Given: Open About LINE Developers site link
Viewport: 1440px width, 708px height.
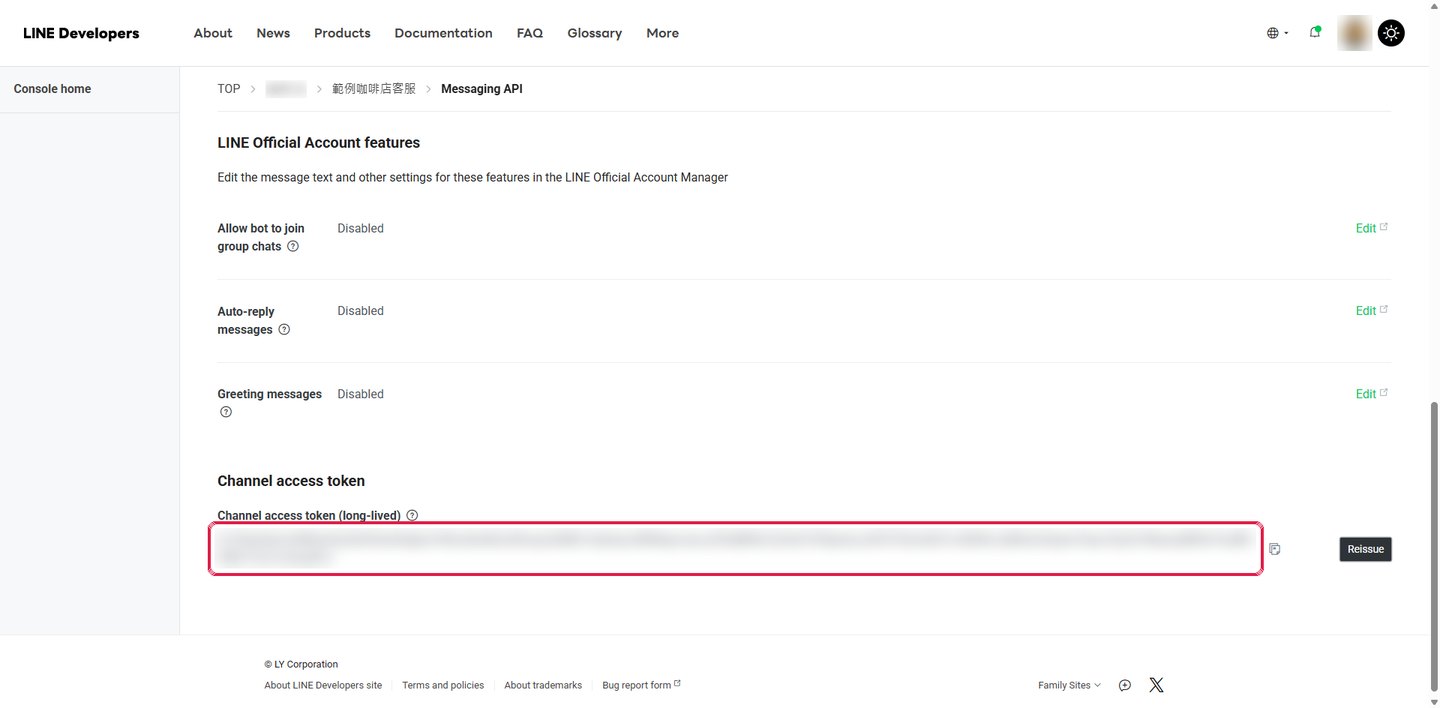Looking at the screenshot, I should pyautogui.click(x=323, y=685).
